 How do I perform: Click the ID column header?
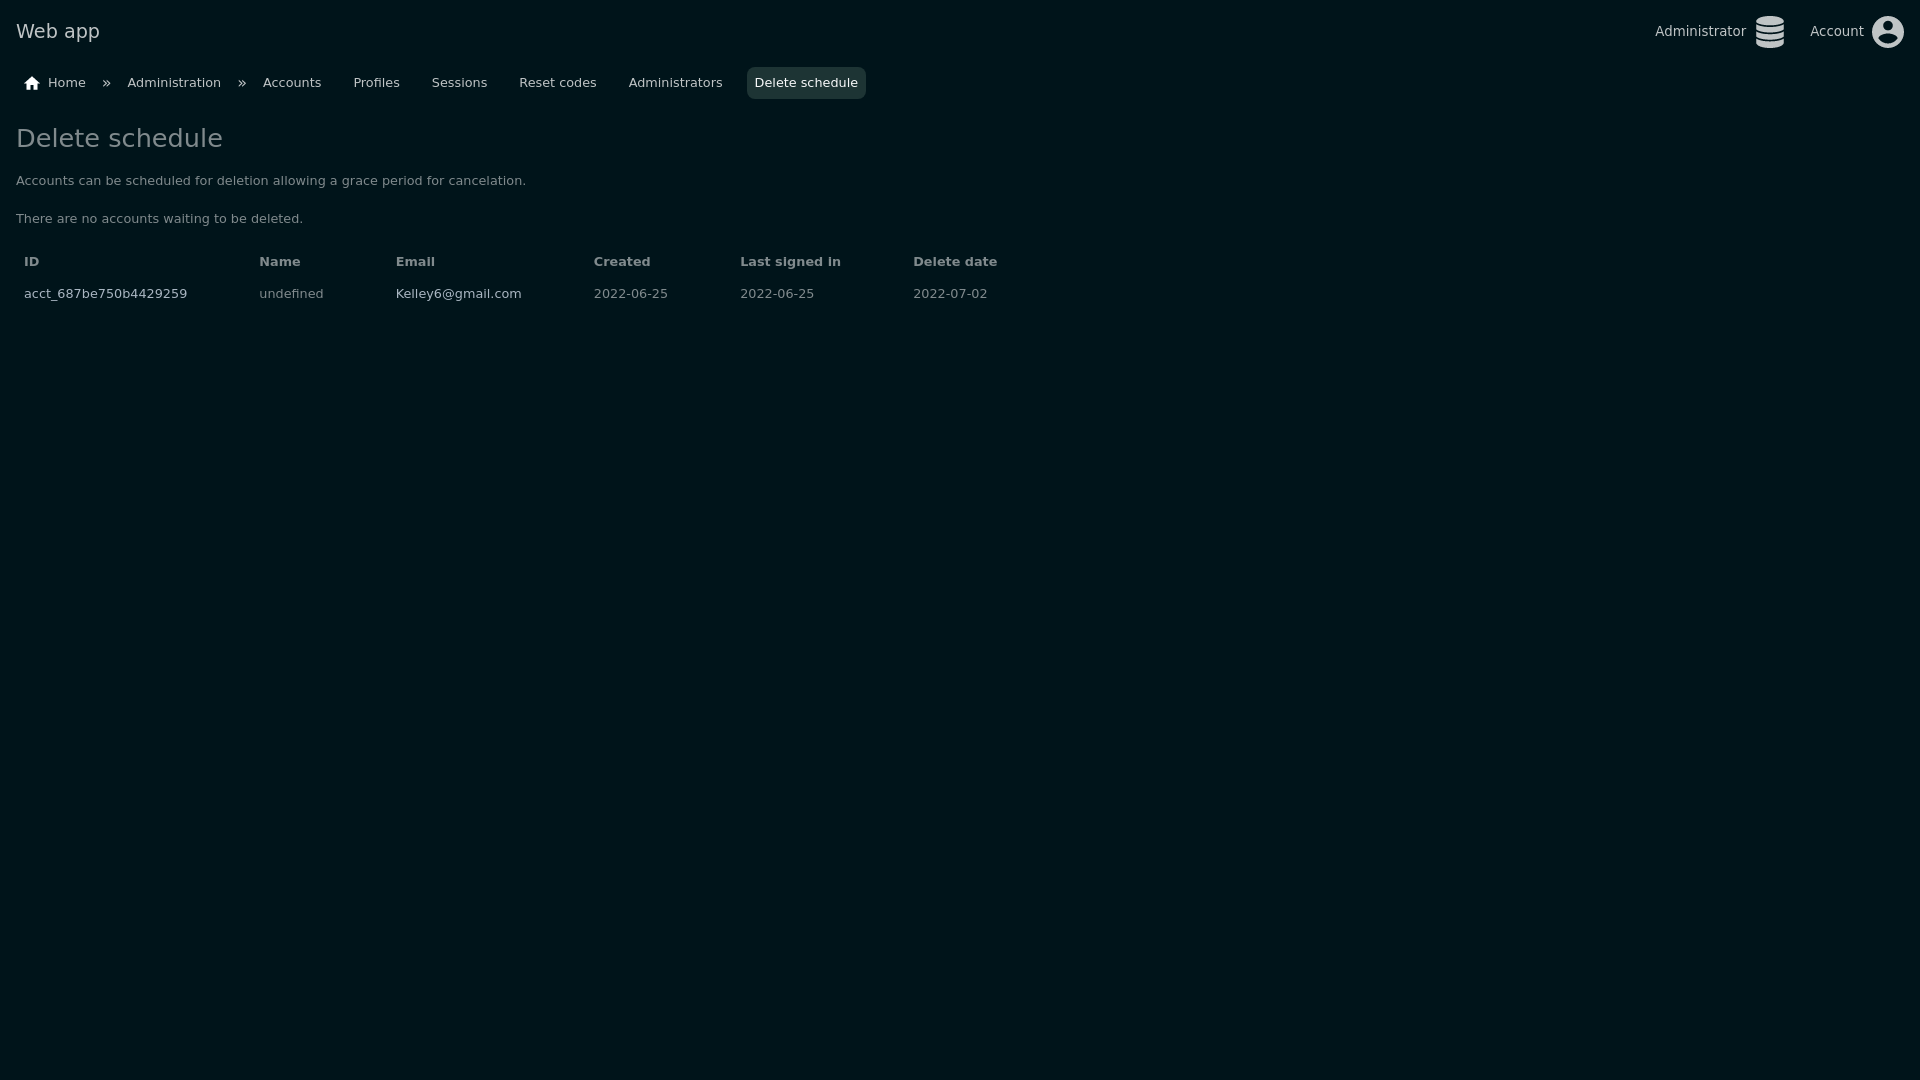tap(32, 262)
